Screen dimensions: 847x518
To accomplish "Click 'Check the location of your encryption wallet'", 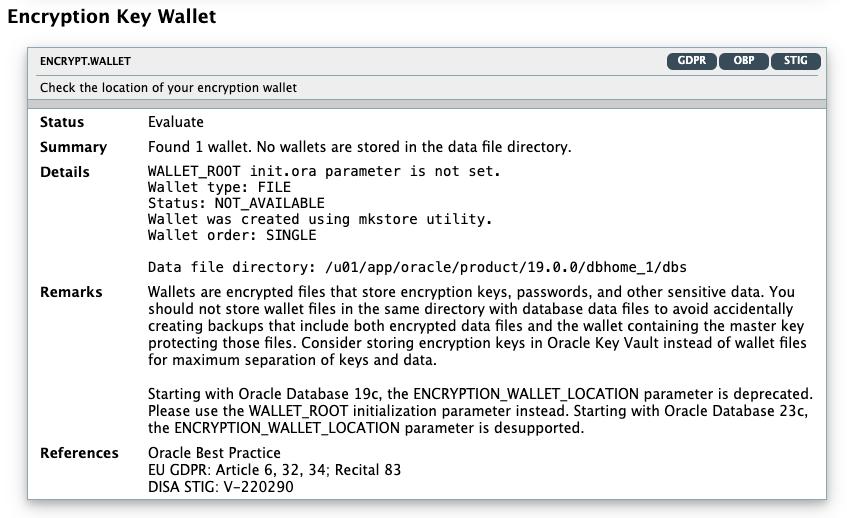I will coord(169,88).
